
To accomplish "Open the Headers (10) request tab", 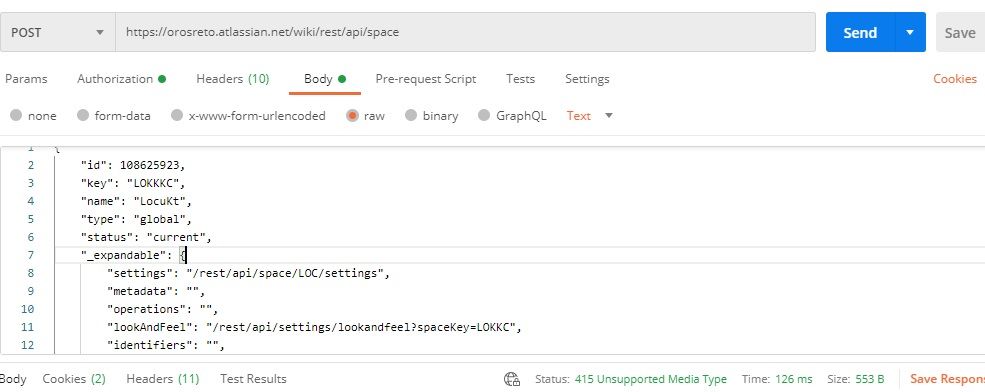I will (232, 79).
